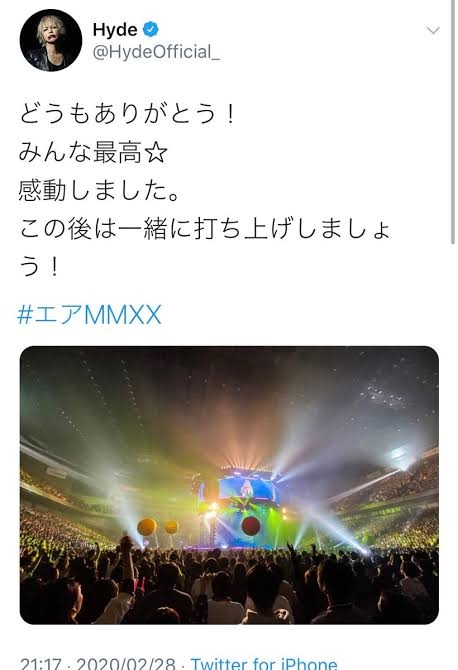Click the Twitter for iPhone source link
This screenshot has height=670, width=458.
pyautogui.click(x=264, y=664)
